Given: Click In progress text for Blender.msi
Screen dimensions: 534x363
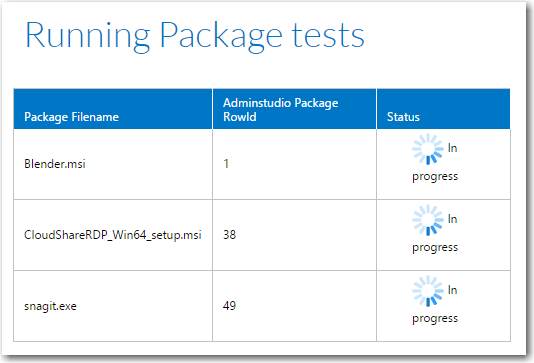Looking at the screenshot, I should (x=435, y=162).
